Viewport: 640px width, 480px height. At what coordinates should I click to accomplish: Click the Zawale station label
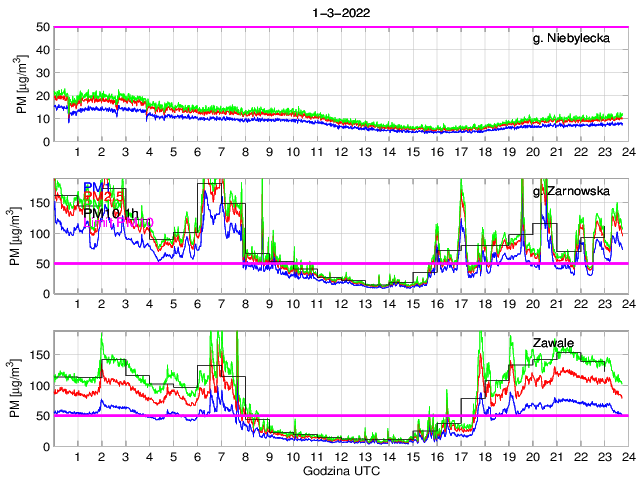(x=552, y=343)
